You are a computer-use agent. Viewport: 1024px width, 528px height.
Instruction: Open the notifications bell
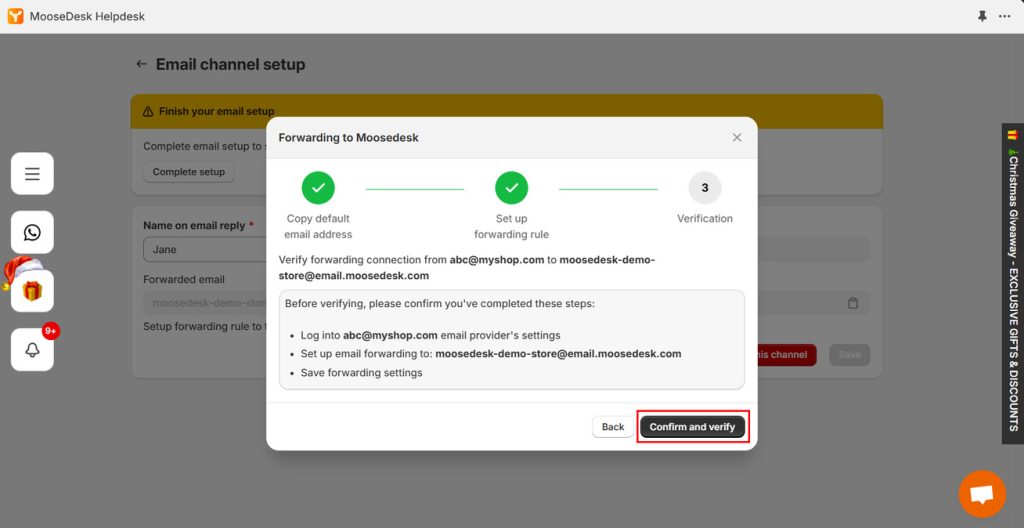(x=32, y=350)
